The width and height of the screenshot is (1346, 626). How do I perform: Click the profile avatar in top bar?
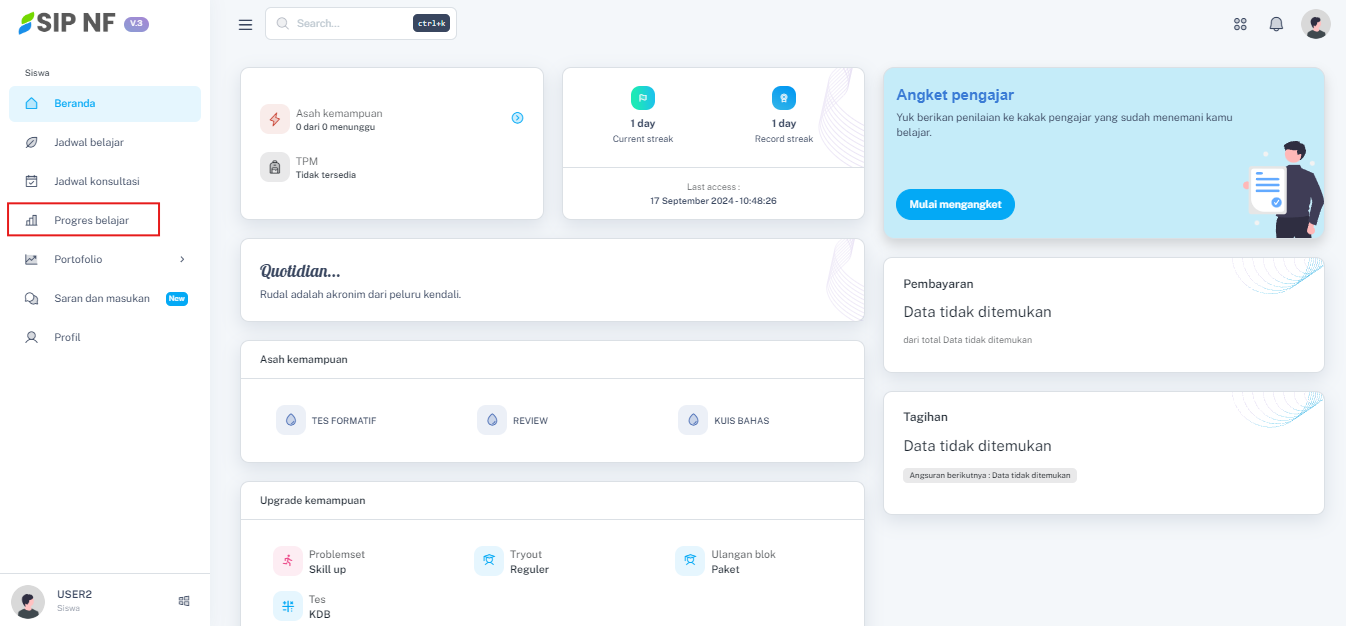pyautogui.click(x=1315, y=25)
